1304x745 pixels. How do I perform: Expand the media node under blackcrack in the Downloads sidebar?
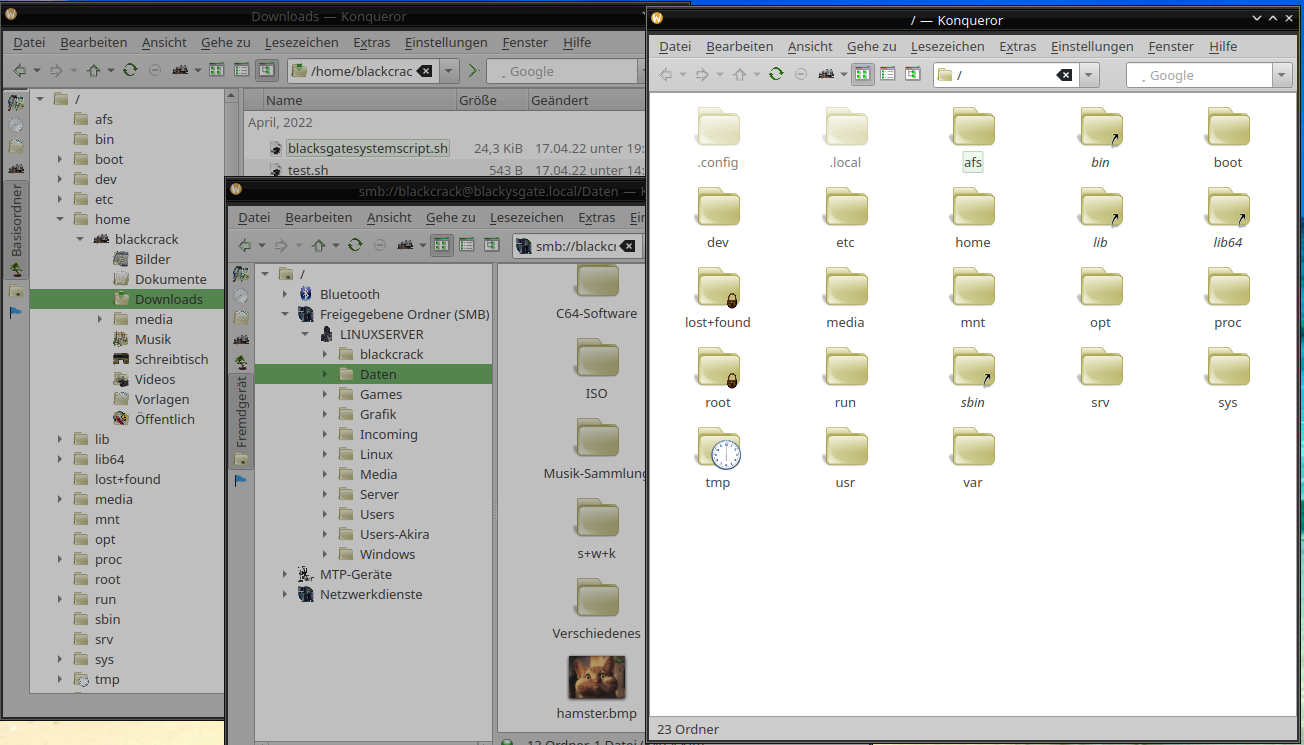pos(100,319)
